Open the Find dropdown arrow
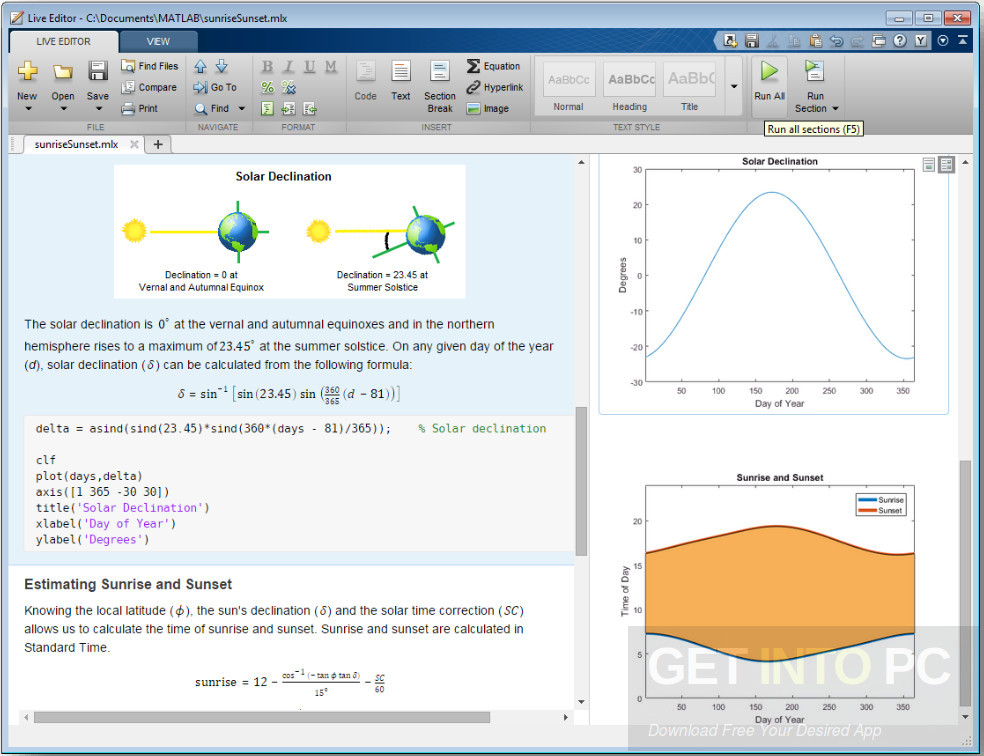Viewport: 984px width, 756px height. pyautogui.click(x=242, y=109)
